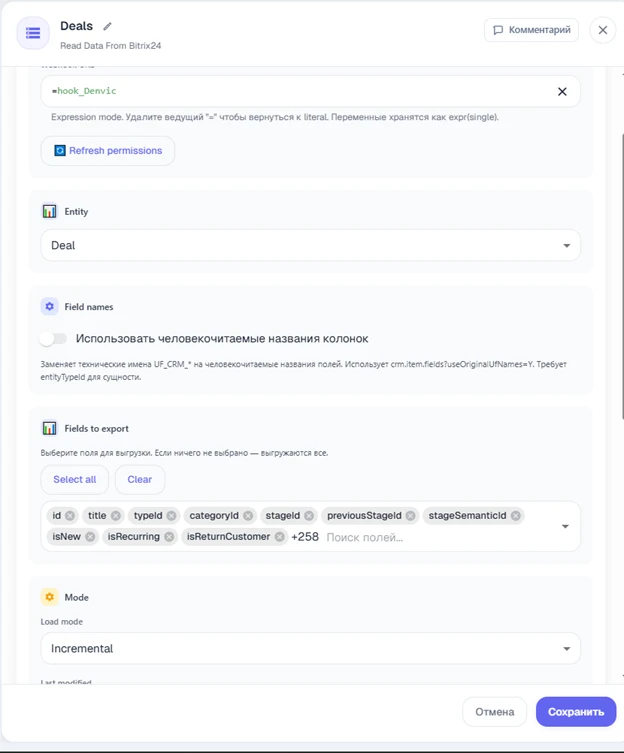Click the Clear fields button
Viewport: 624px width, 753px height.
(x=140, y=480)
